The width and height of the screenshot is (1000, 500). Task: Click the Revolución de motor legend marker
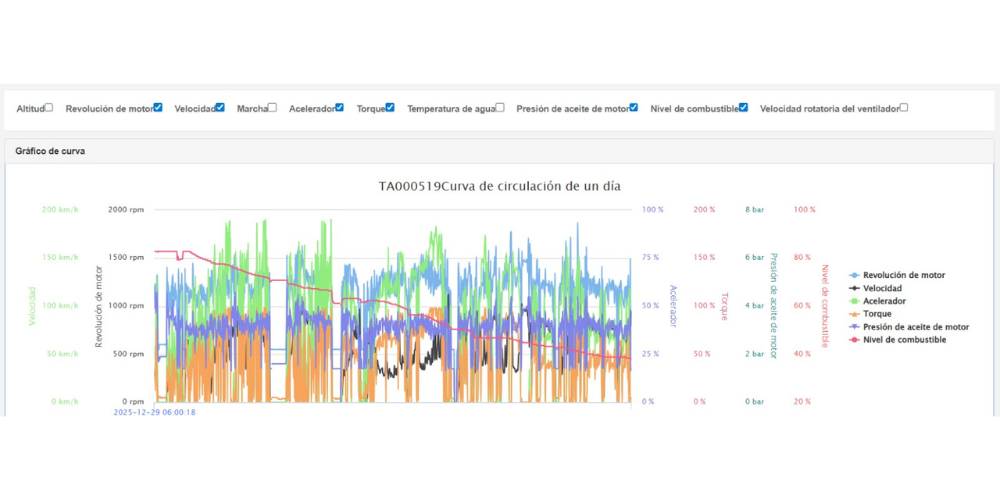(x=853, y=275)
